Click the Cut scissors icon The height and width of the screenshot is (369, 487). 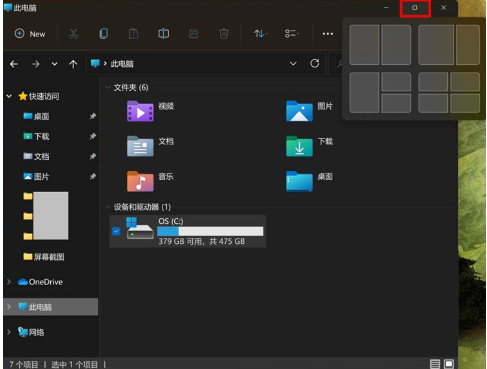73,34
